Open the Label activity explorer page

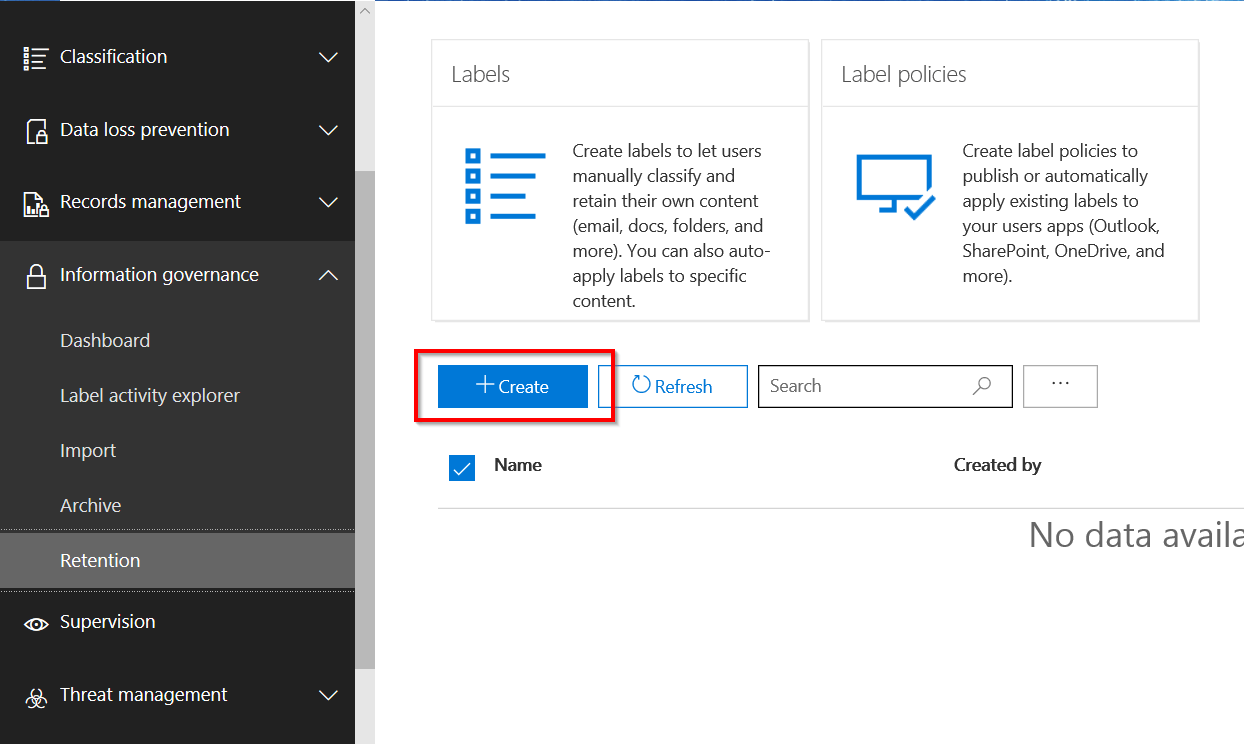pyautogui.click(x=149, y=395)
